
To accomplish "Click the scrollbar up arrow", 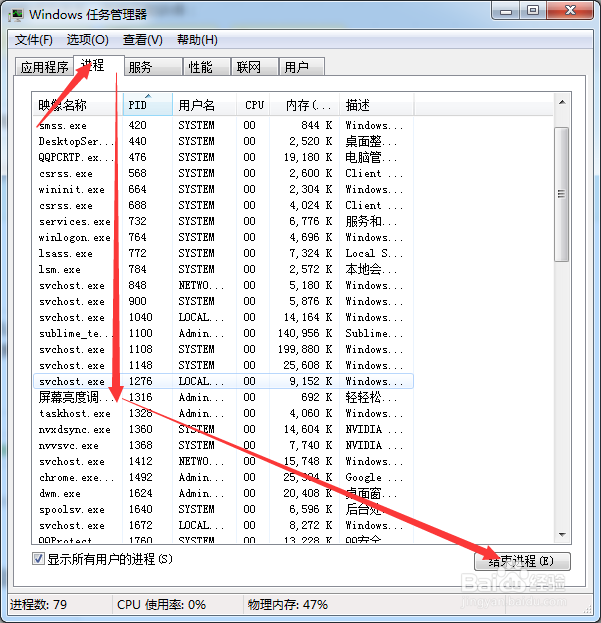I will pos(562,103).
